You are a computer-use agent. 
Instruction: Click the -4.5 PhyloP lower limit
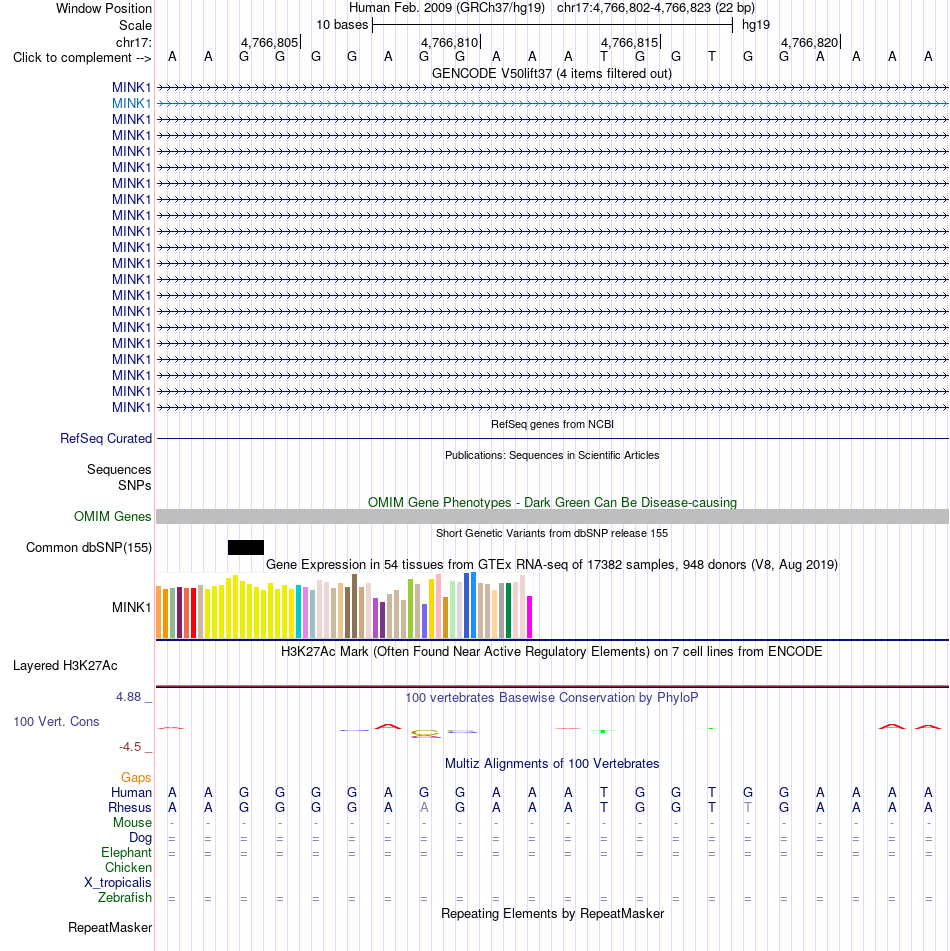130,747
